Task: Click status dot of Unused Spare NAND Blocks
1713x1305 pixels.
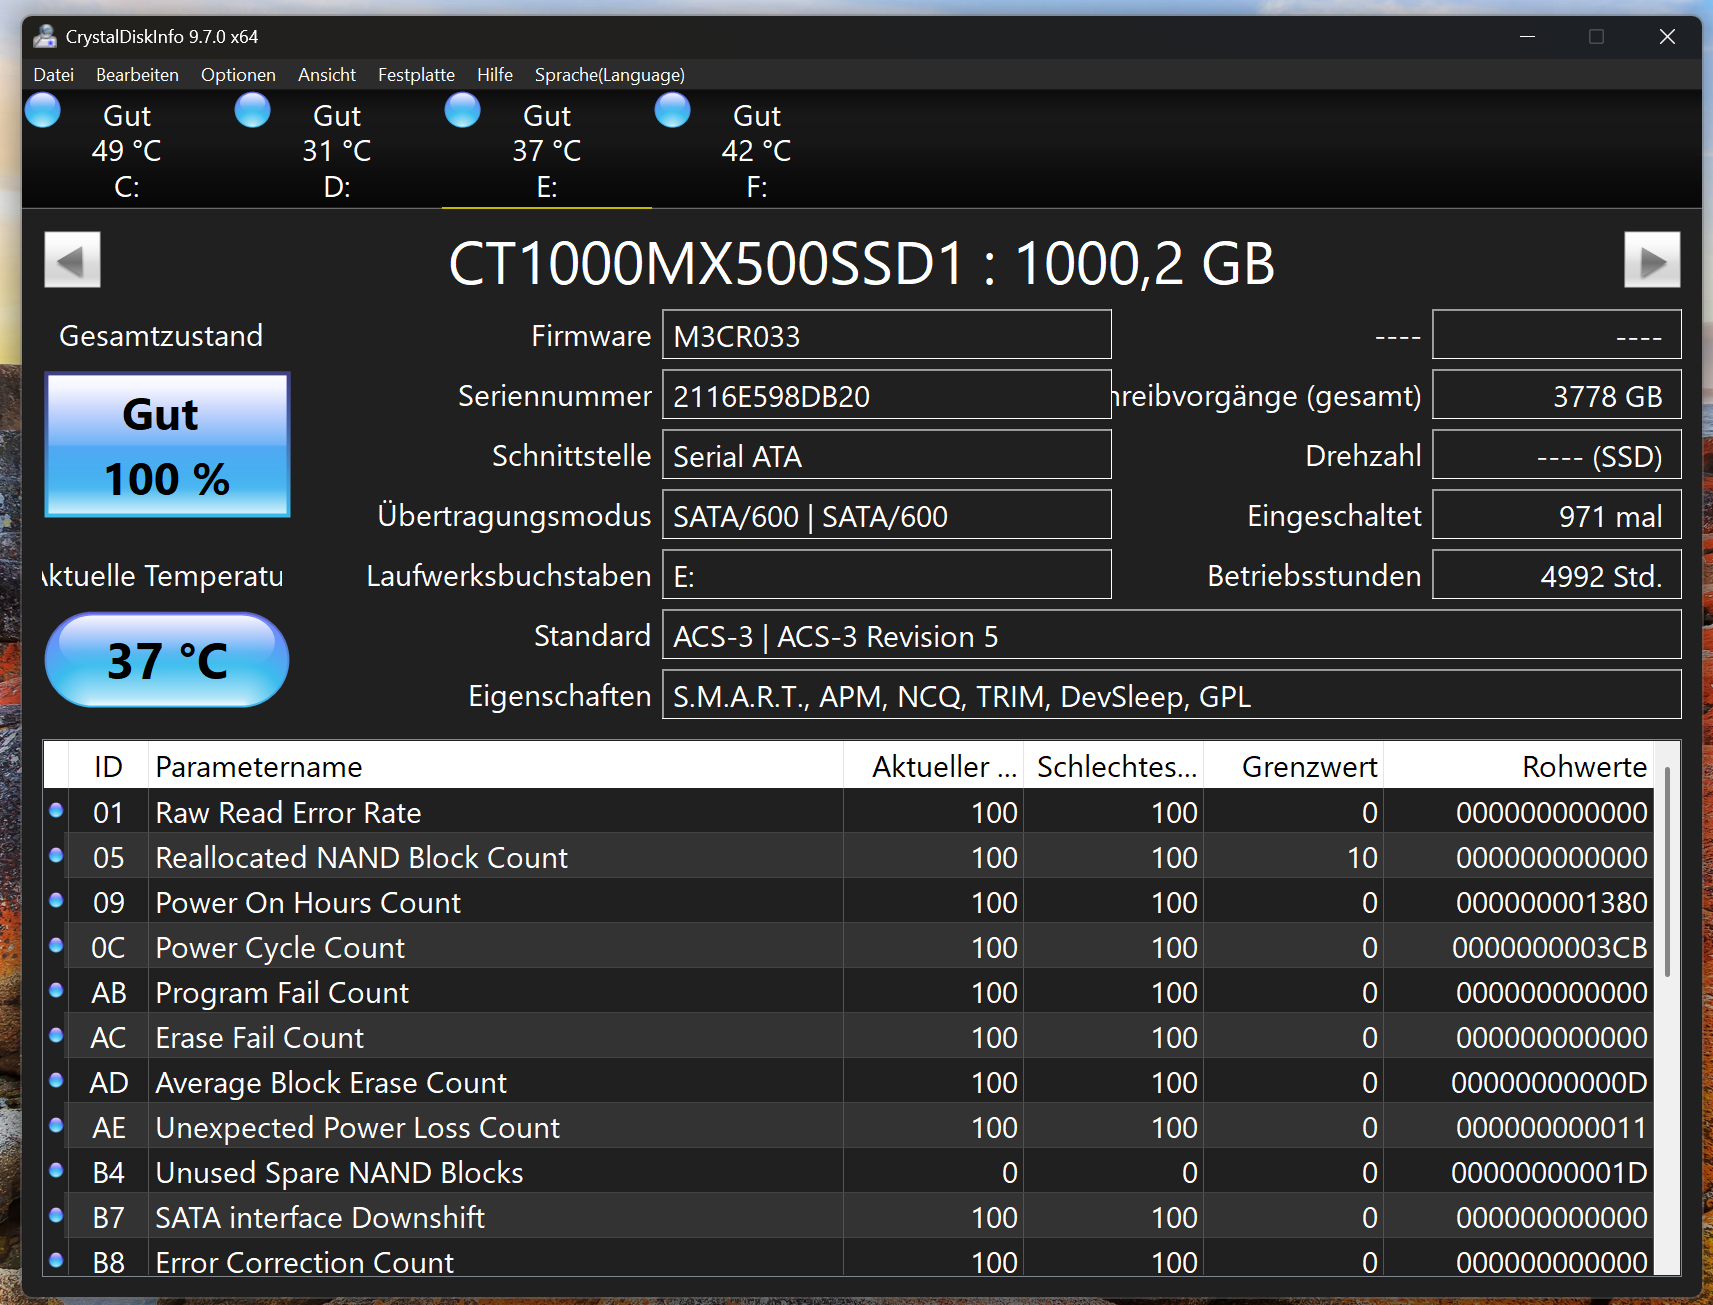Action: [56, 1170]
